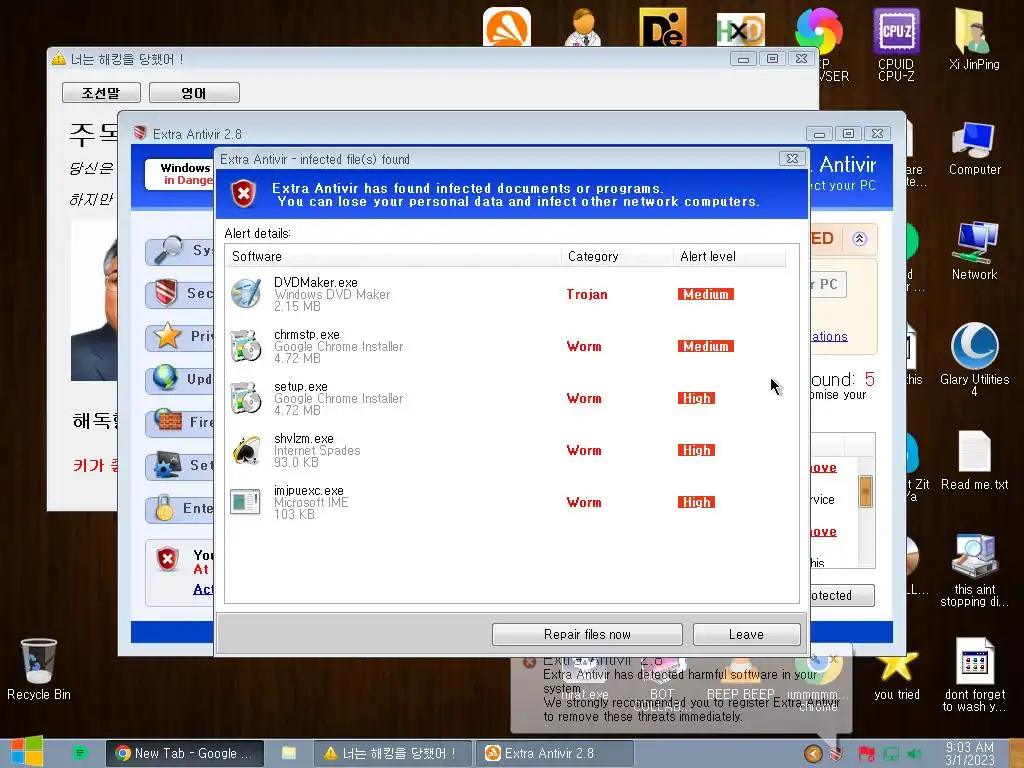Switch to 너는 해킹을 당했어 taskbar item
This screenshot has height=768, width=1024.
pyautogui.click(x=393, y=753)
